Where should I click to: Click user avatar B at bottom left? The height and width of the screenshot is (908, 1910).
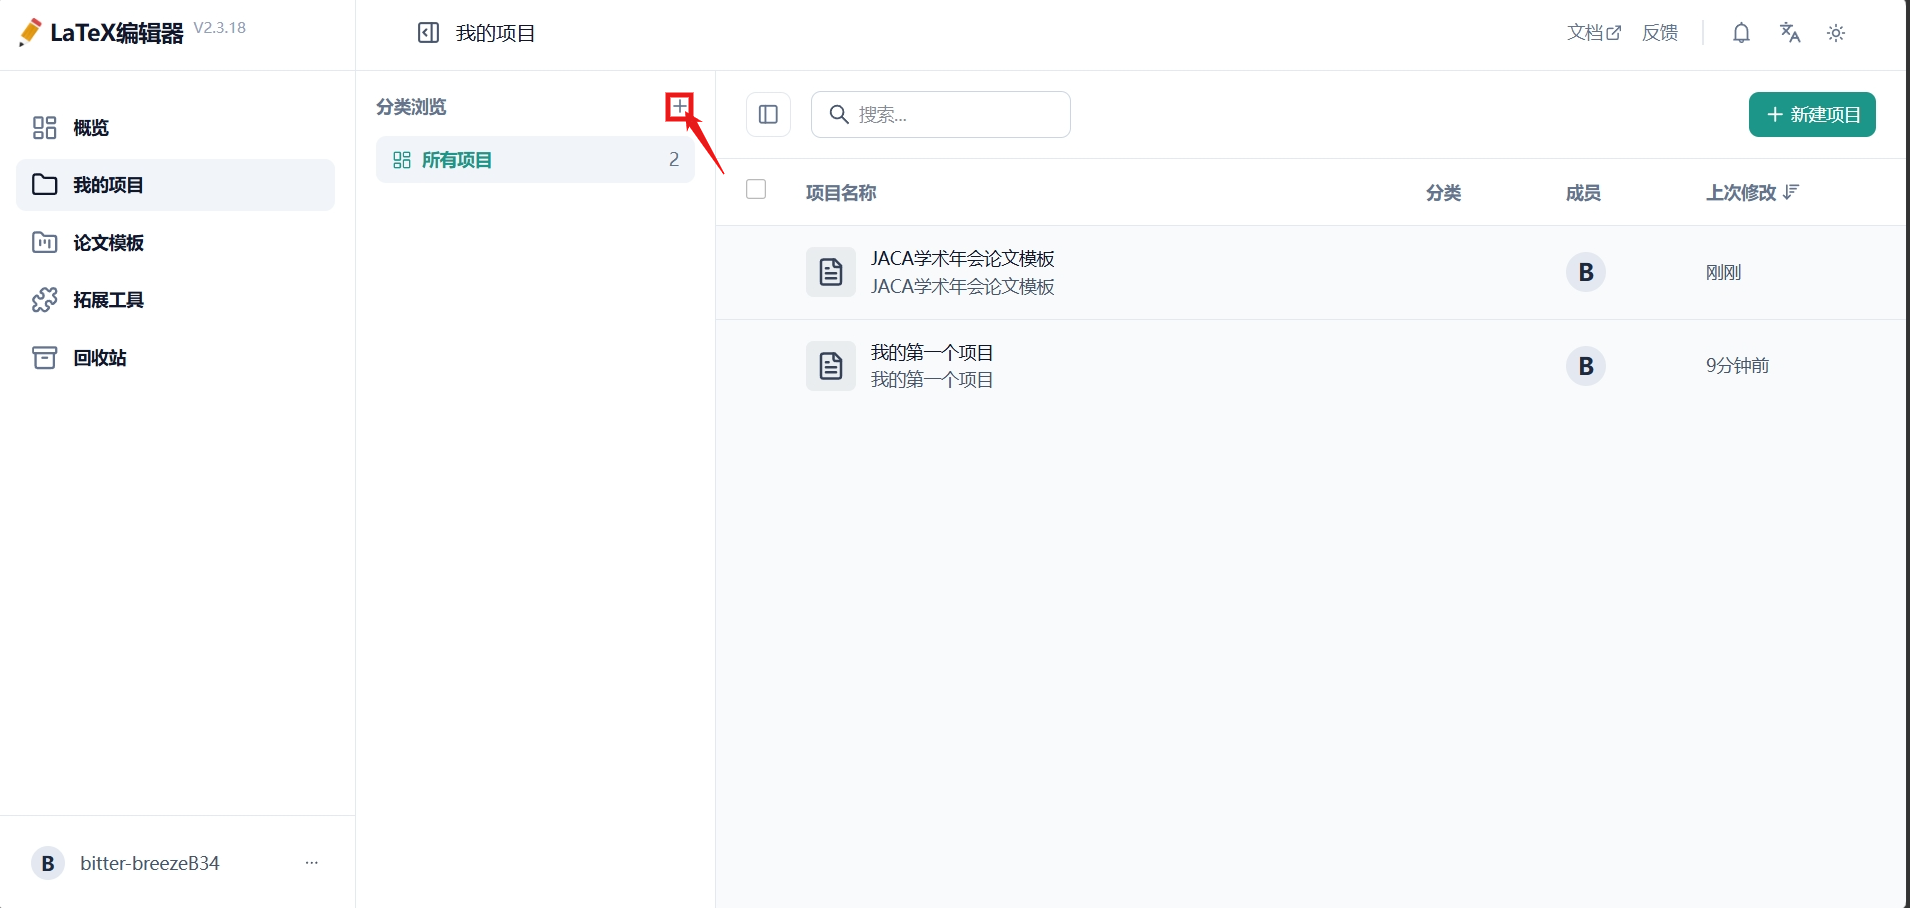click(x=48, y=863)
